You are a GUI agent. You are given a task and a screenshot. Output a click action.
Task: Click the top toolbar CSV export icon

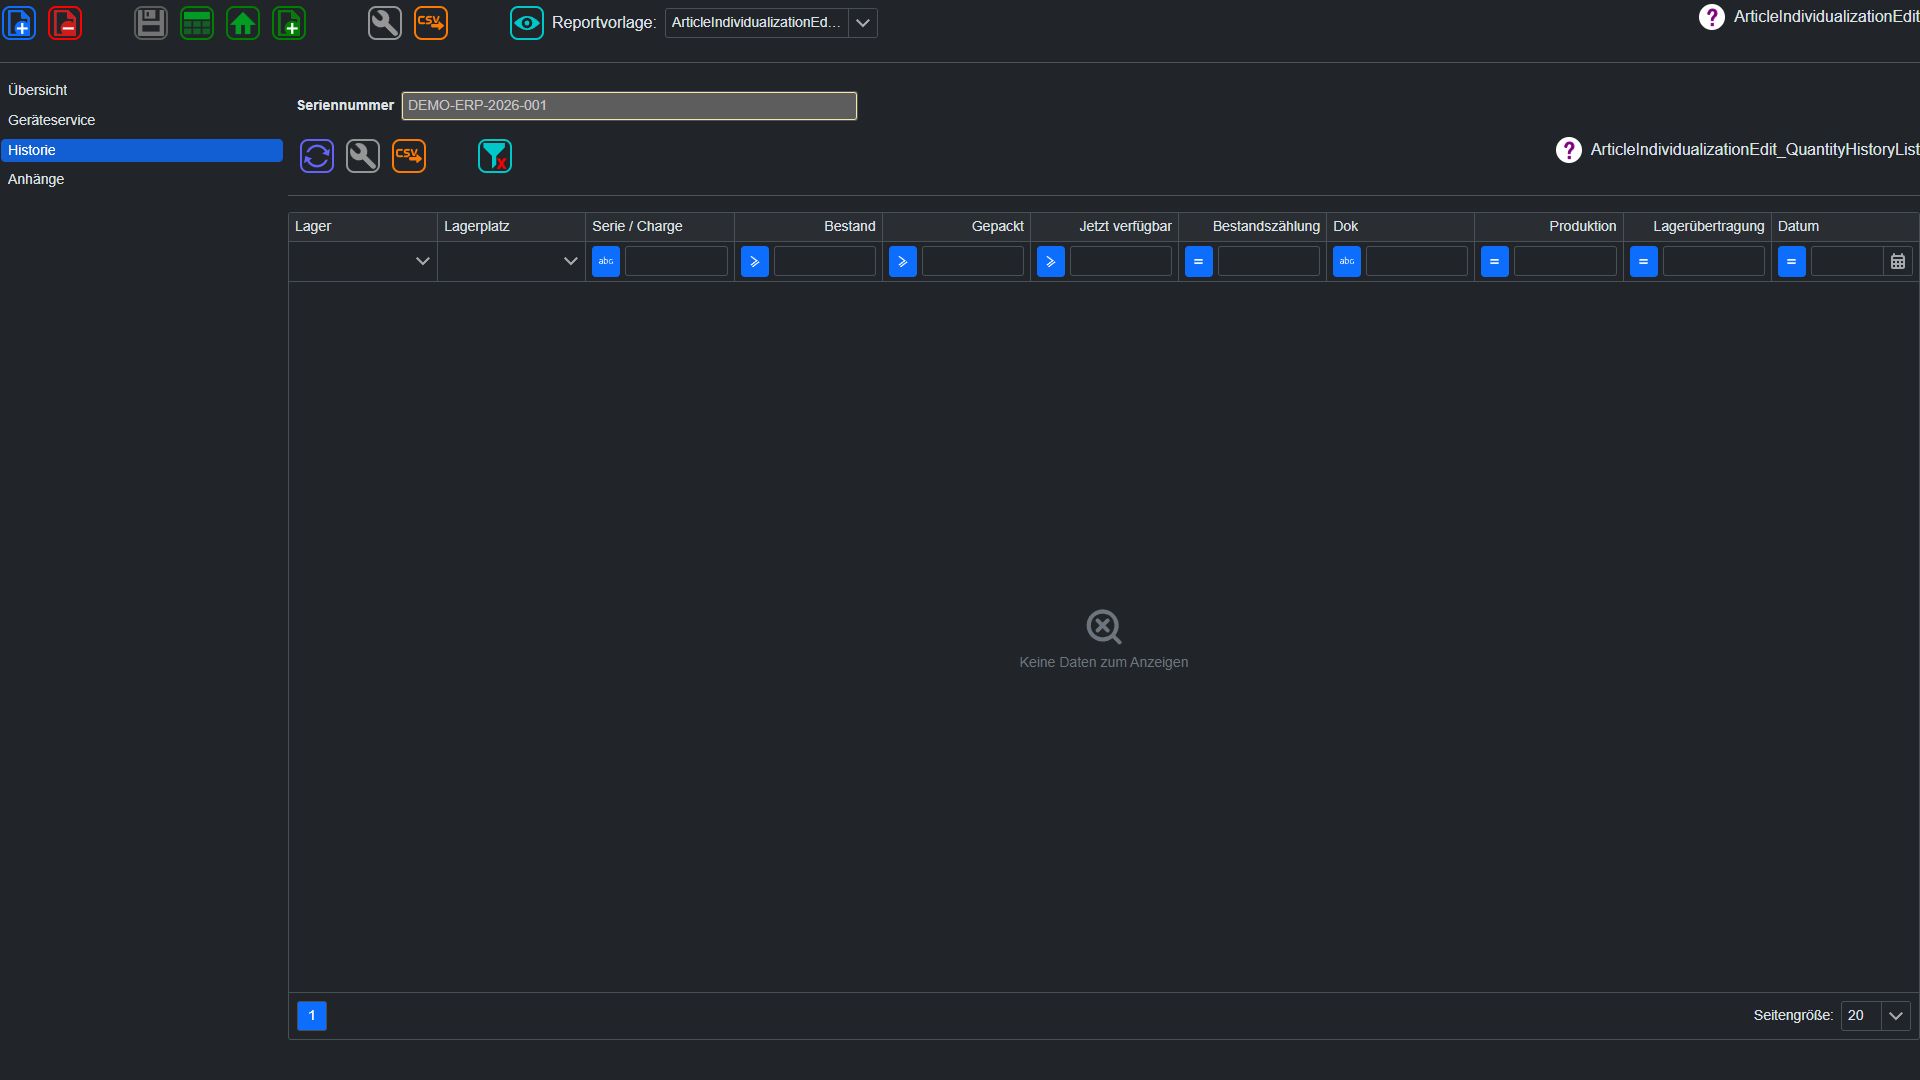tap(431, 23)
